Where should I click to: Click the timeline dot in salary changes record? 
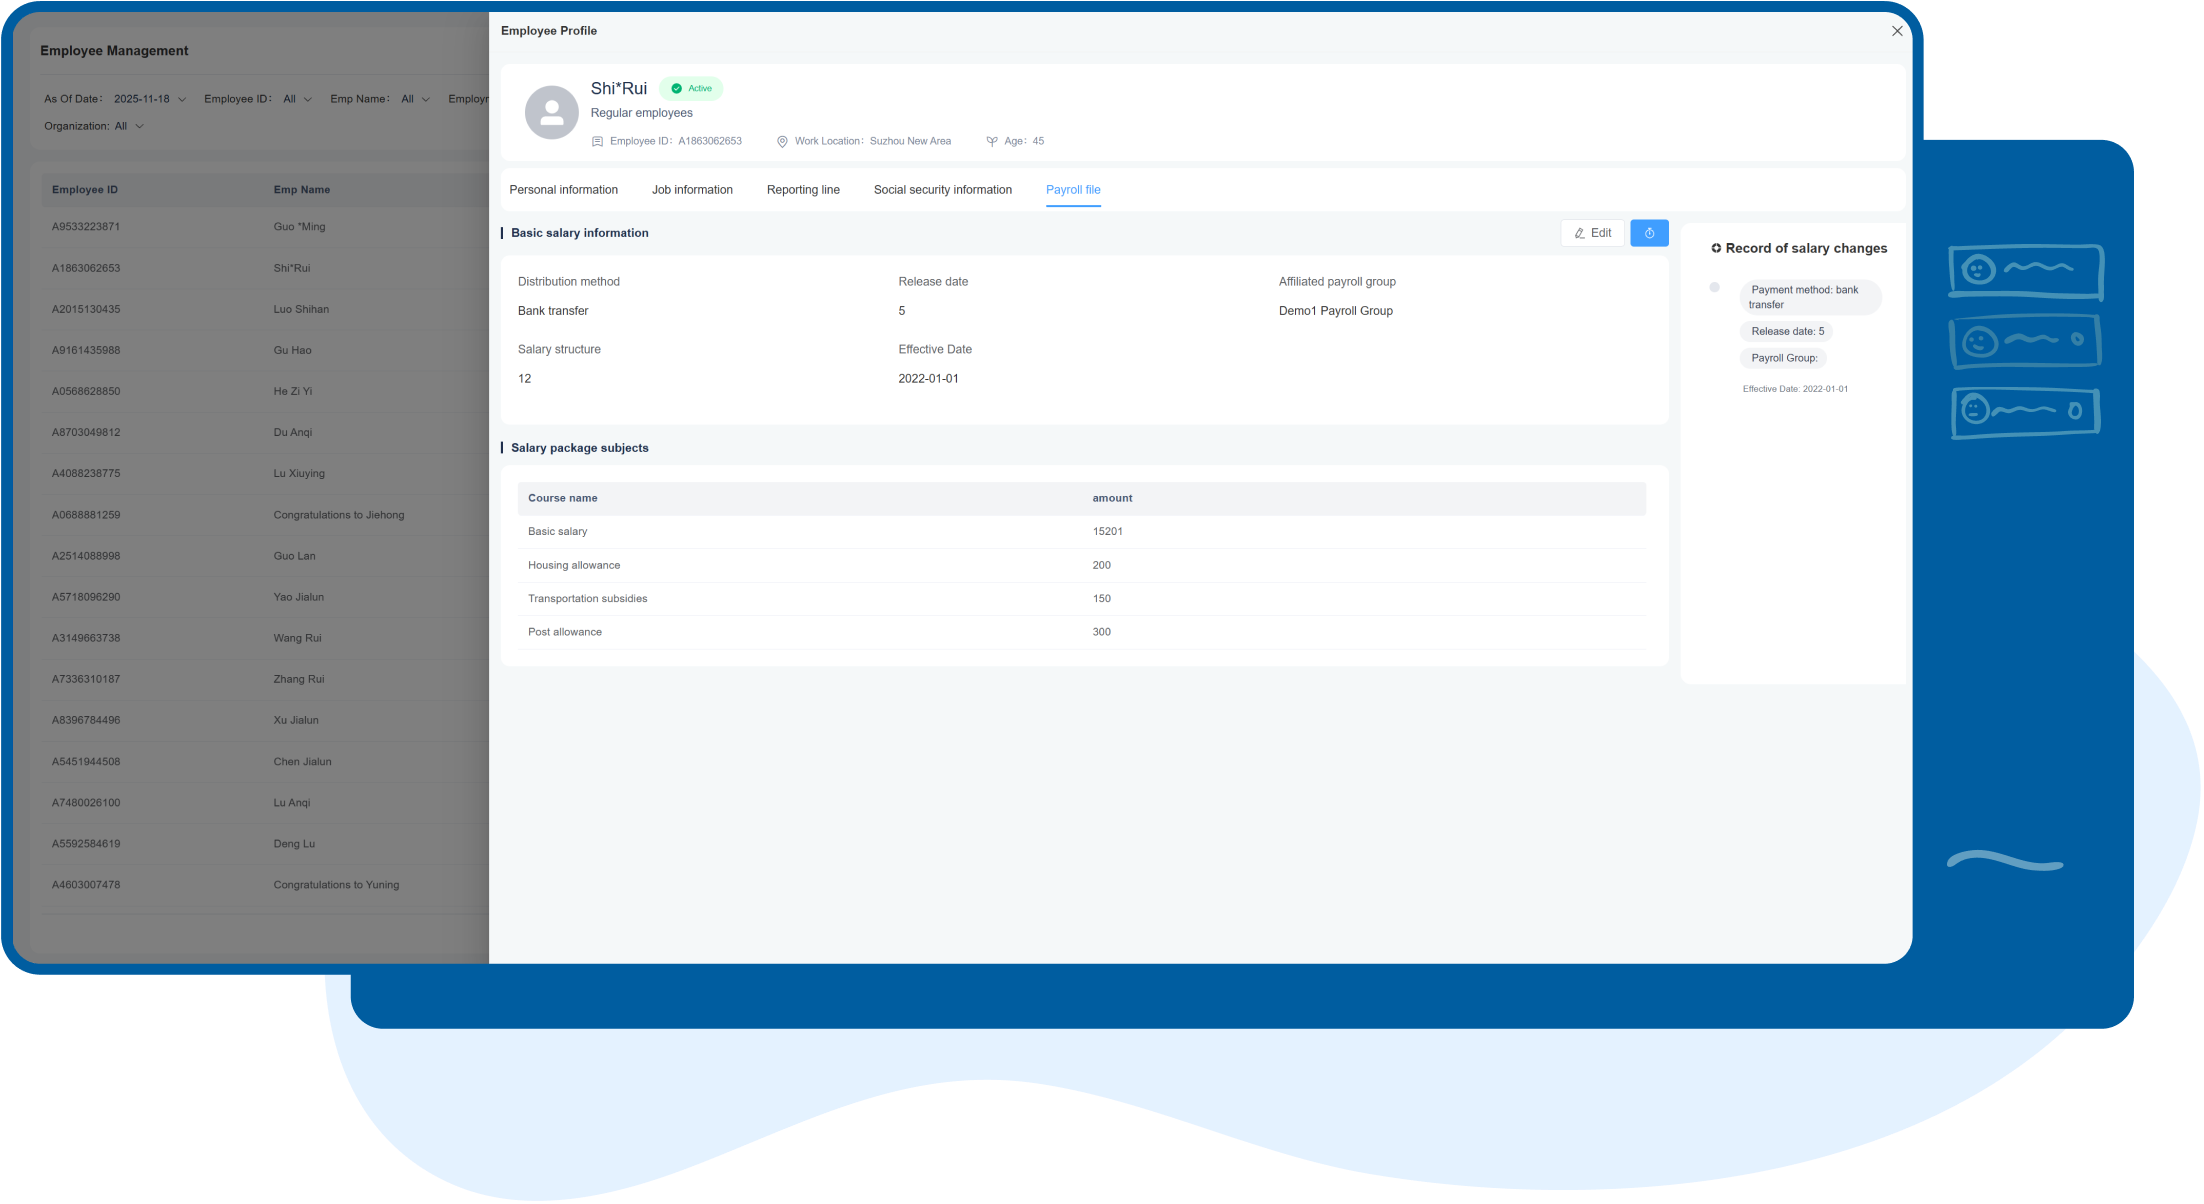pos(1714,287)
